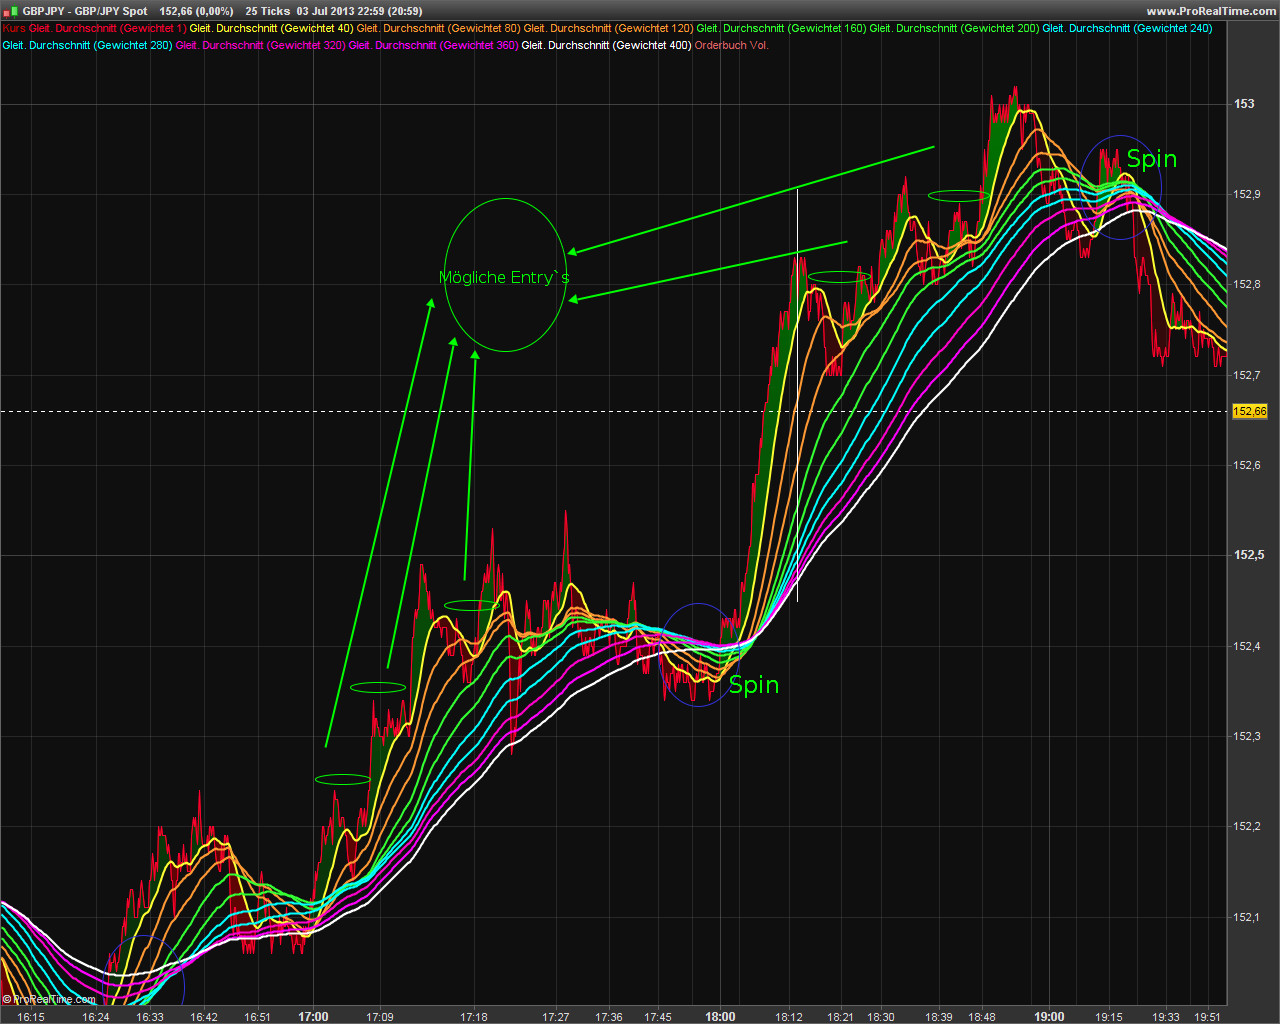Click the 153 price axis label
This screenshot has height=1024, width=1280.
[x=1244, y=103]
